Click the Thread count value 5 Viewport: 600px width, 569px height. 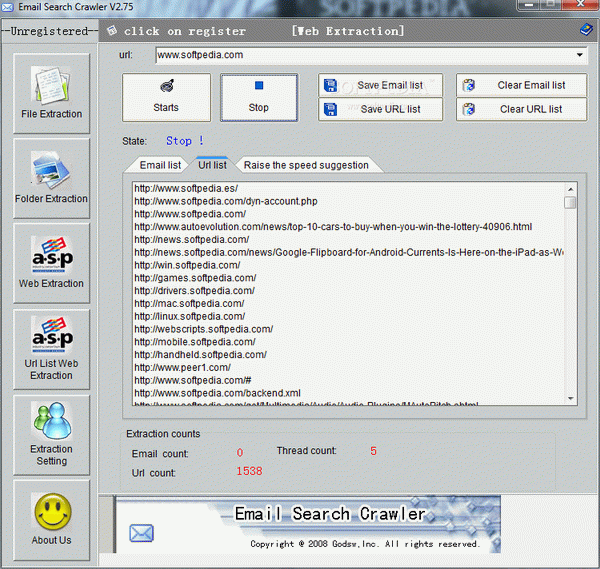373,451
